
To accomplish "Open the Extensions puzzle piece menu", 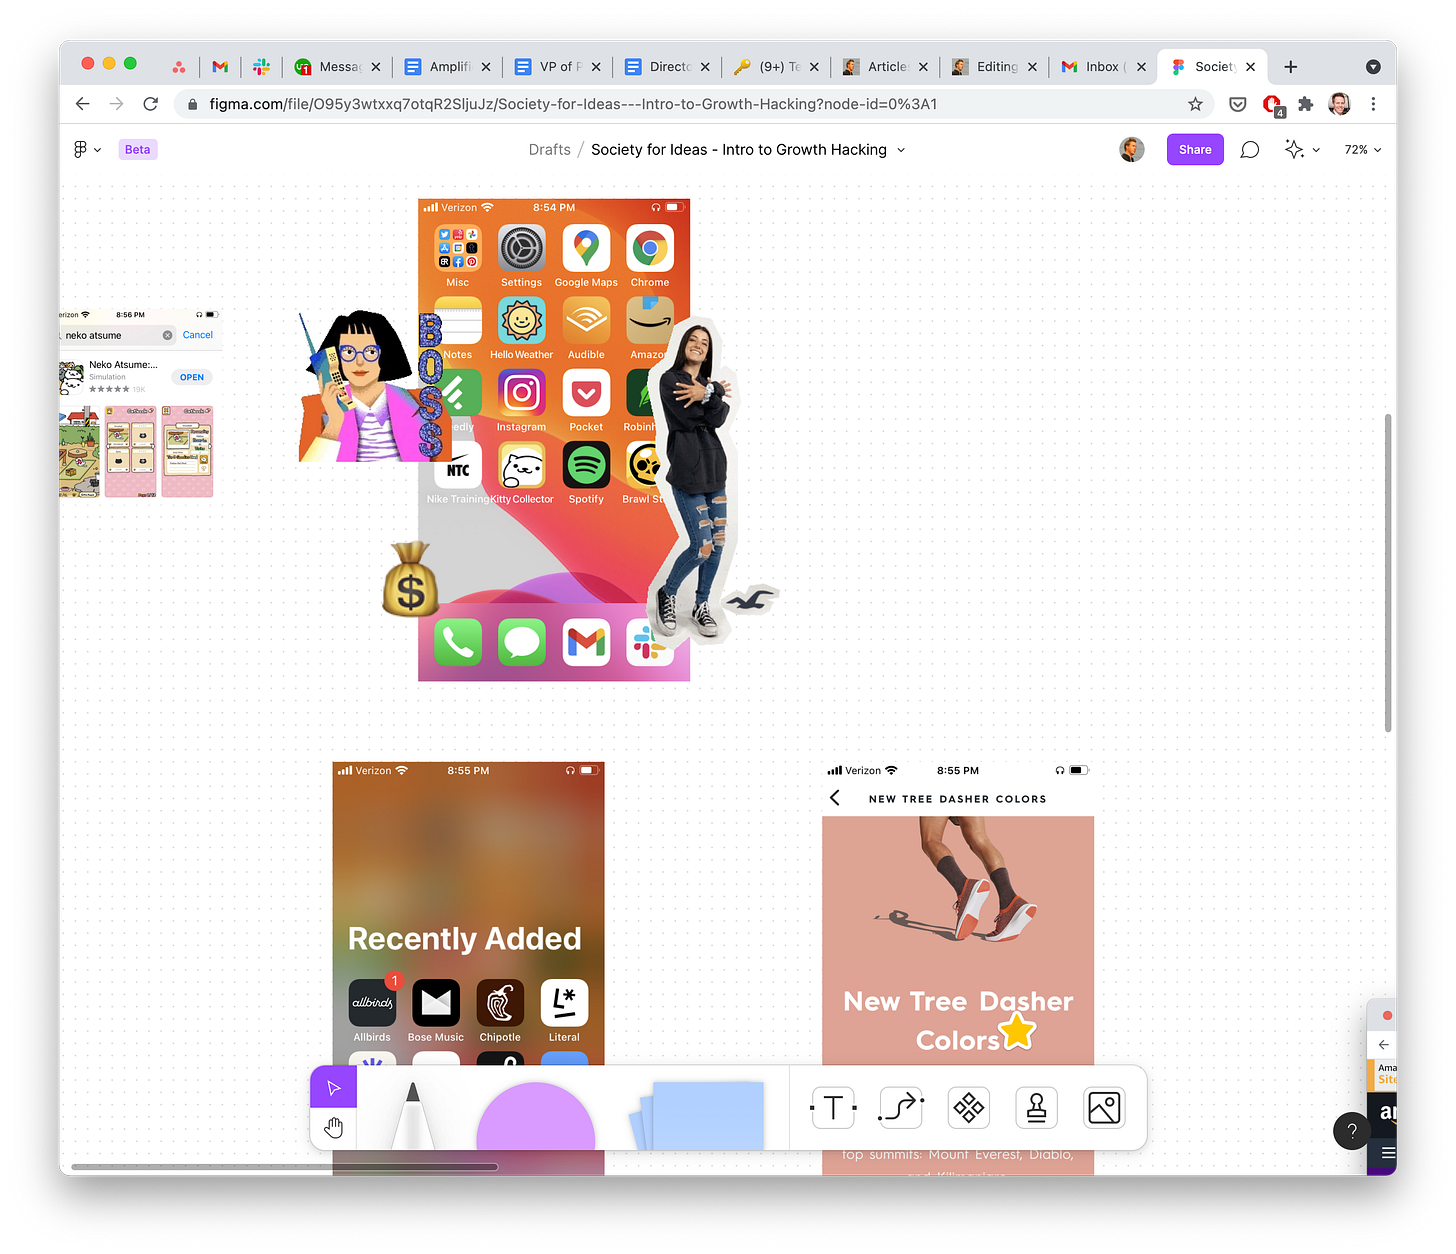I will 1305,104.
